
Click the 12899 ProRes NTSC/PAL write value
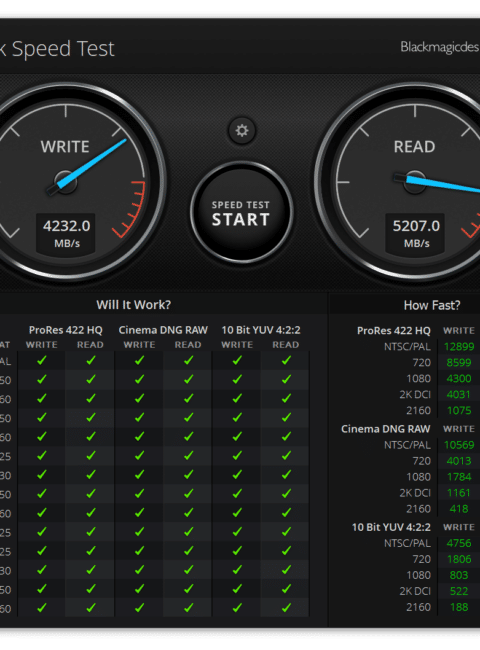pos(459,347)
